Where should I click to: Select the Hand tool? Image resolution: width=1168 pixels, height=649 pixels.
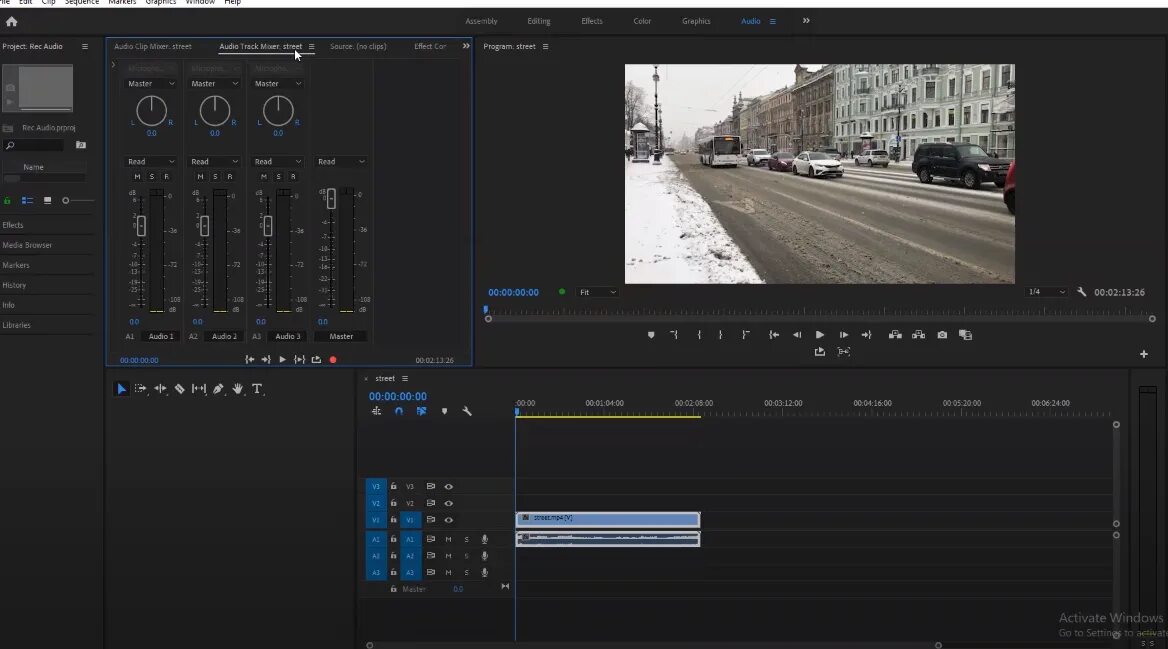click(x=238, y=389)
